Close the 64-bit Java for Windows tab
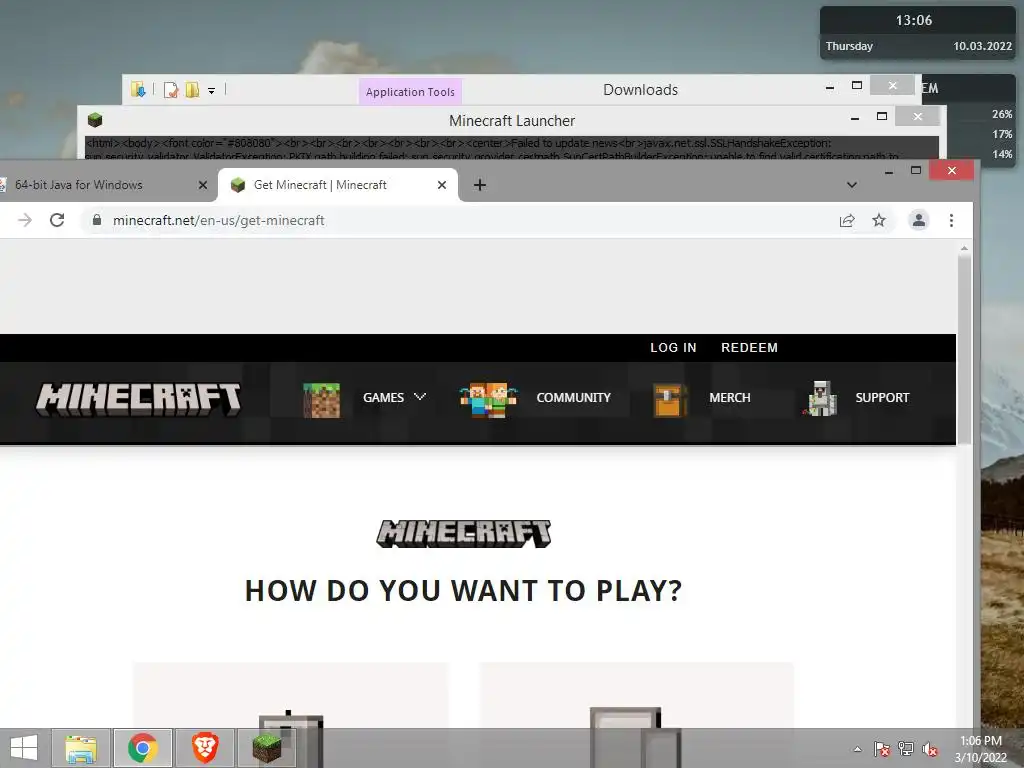Image resolution: width=1024 pixels, height=768 pixels. pyautogui.click(x=202, y=185)
